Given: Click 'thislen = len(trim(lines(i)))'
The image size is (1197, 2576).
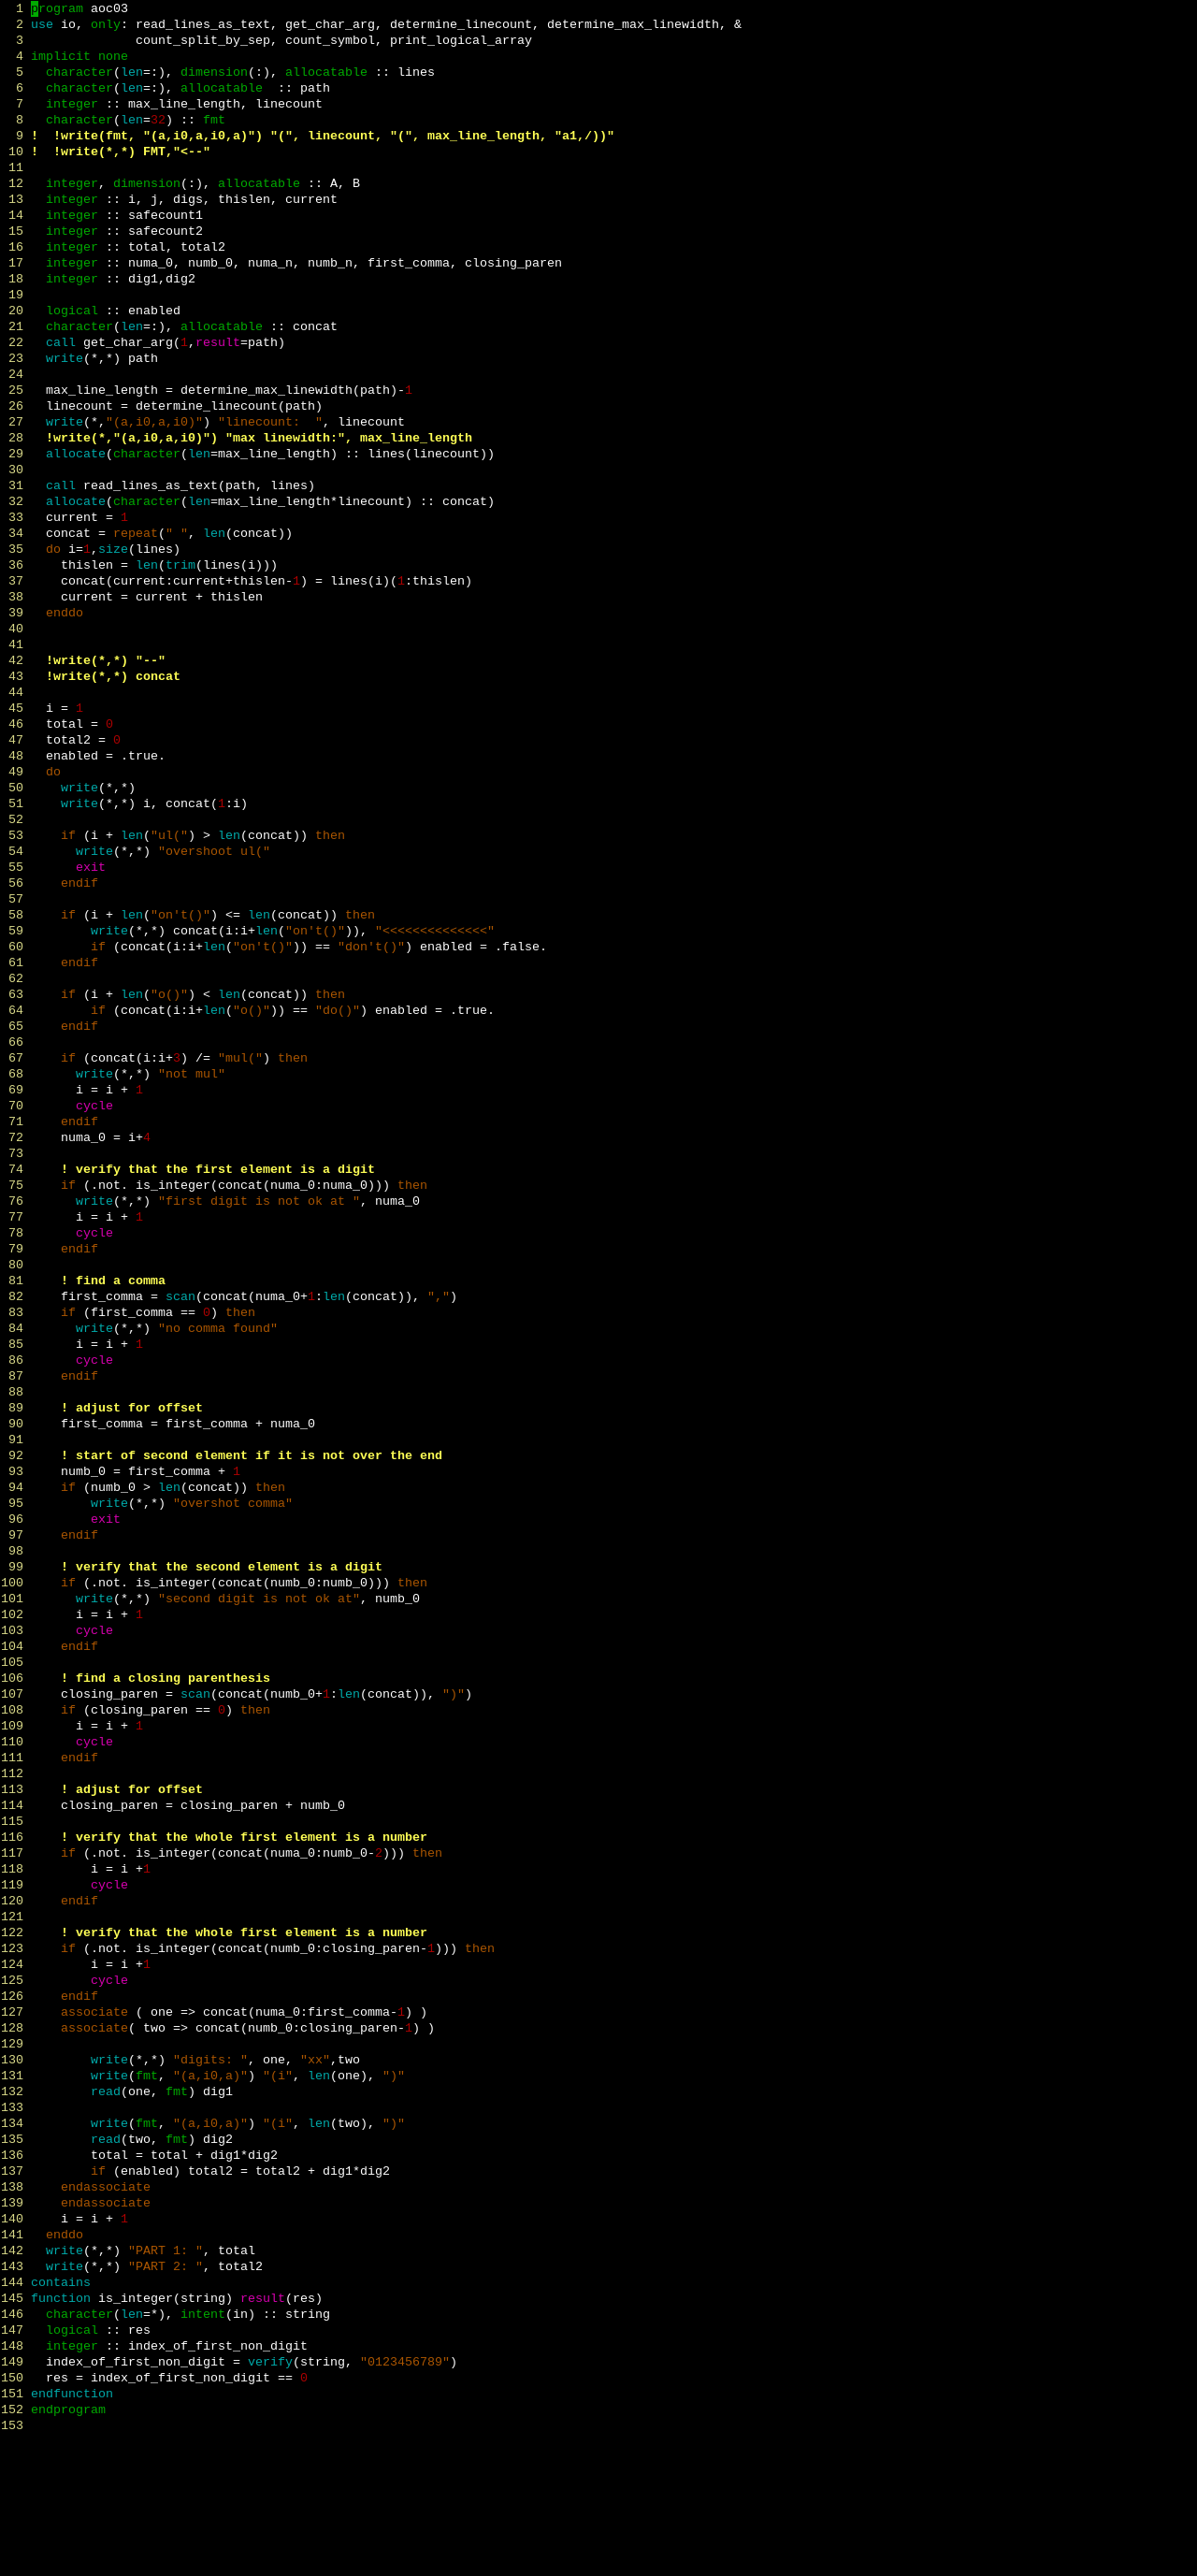Looking at the screenshot, I should (169, 566).
